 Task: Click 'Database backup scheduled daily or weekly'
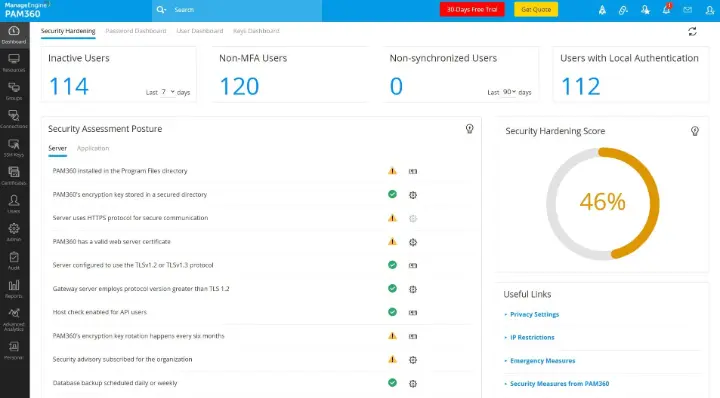tap(115, 383)
